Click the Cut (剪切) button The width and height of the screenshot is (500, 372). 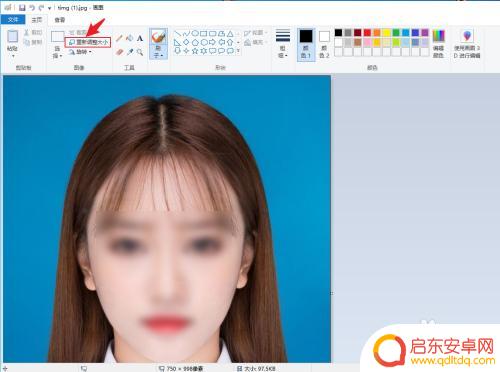pos(33,32)
